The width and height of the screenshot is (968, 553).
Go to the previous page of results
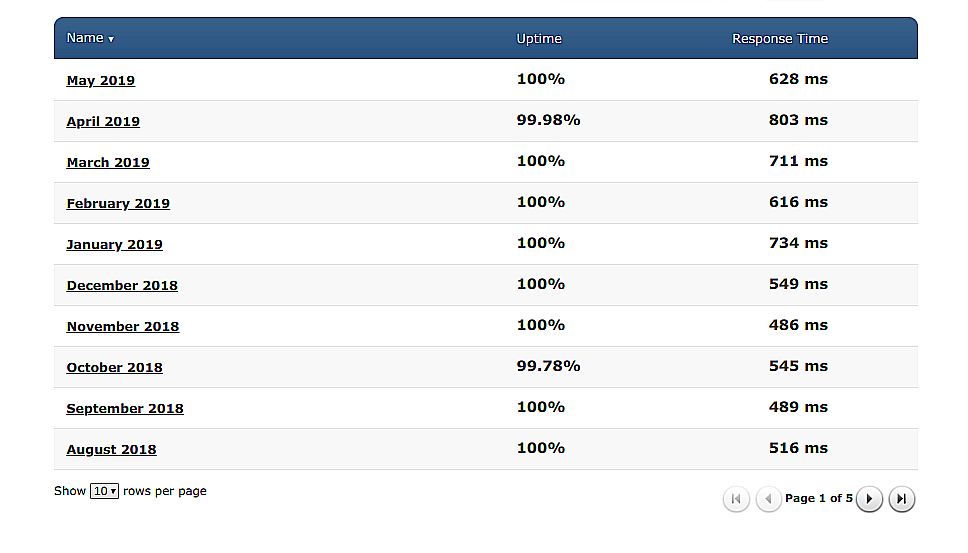769,499
